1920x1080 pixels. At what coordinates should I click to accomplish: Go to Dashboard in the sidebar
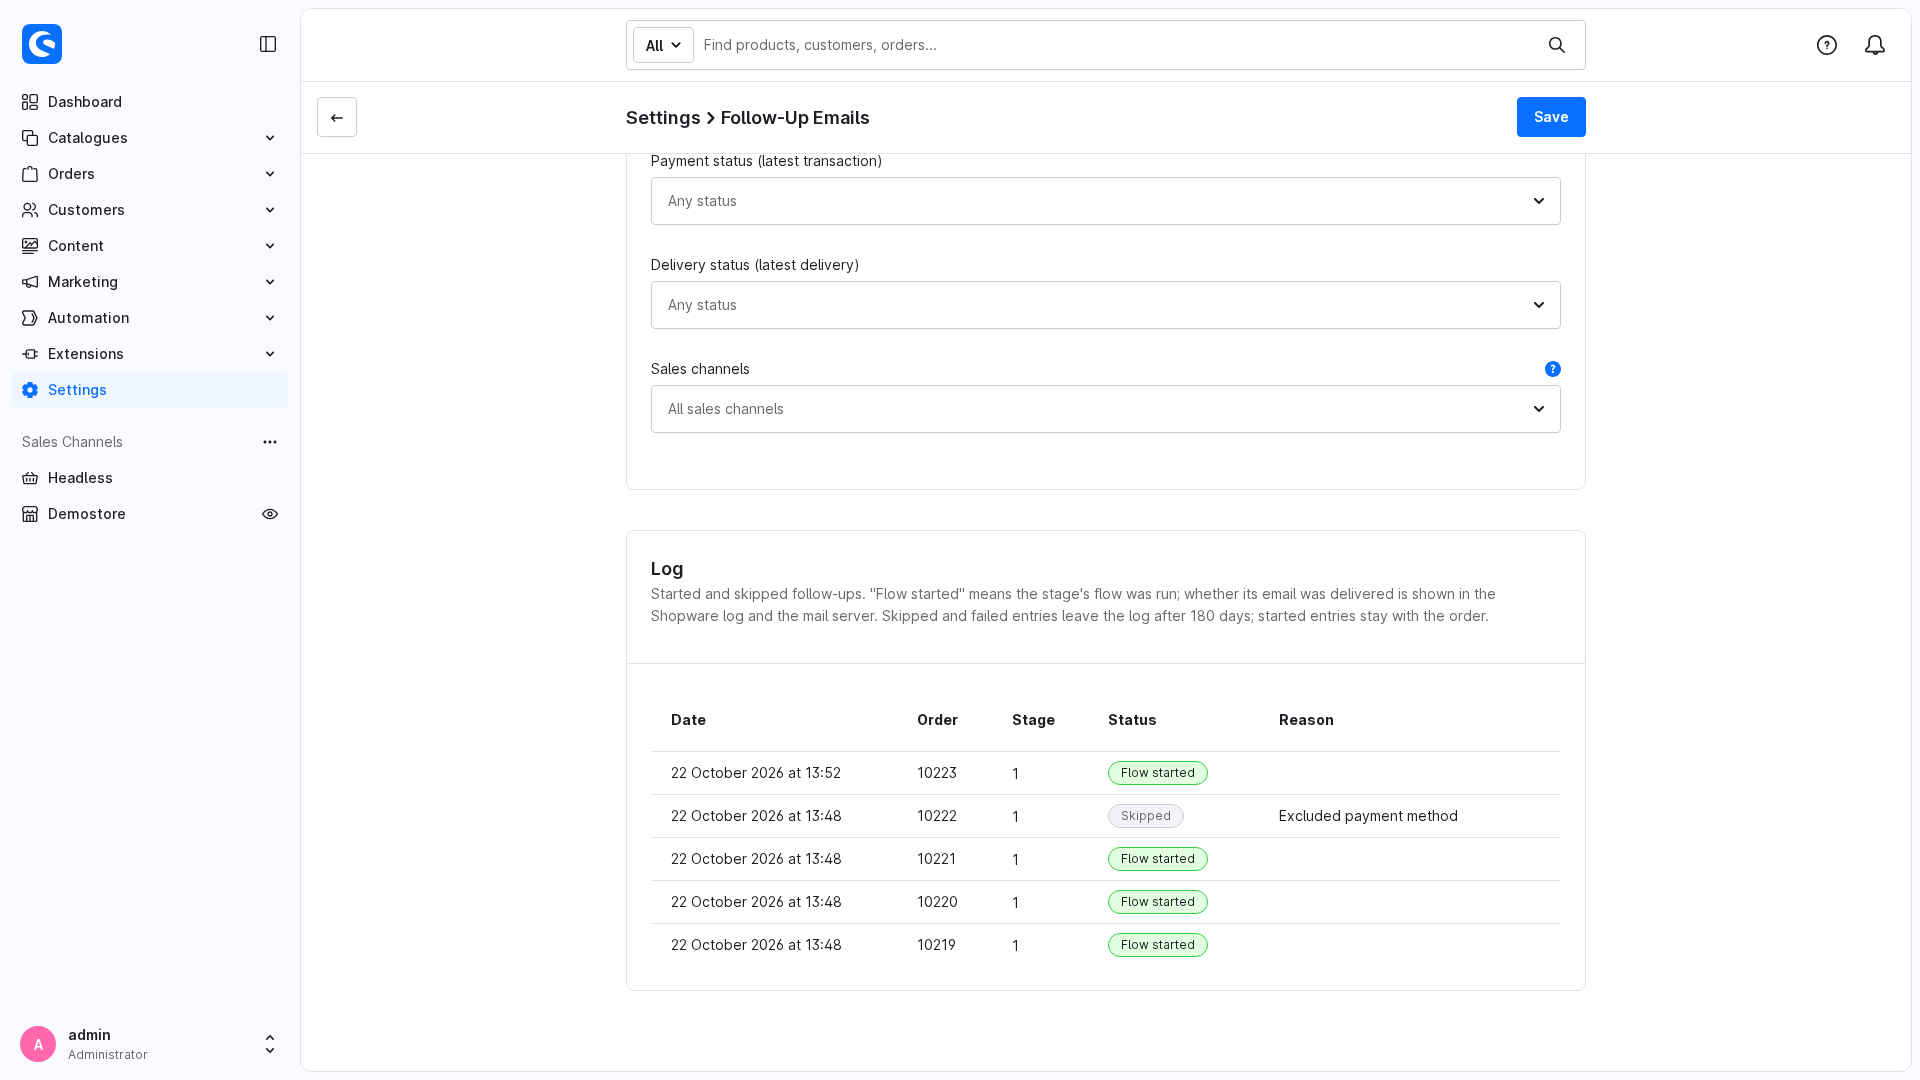[x=150, y=102]
